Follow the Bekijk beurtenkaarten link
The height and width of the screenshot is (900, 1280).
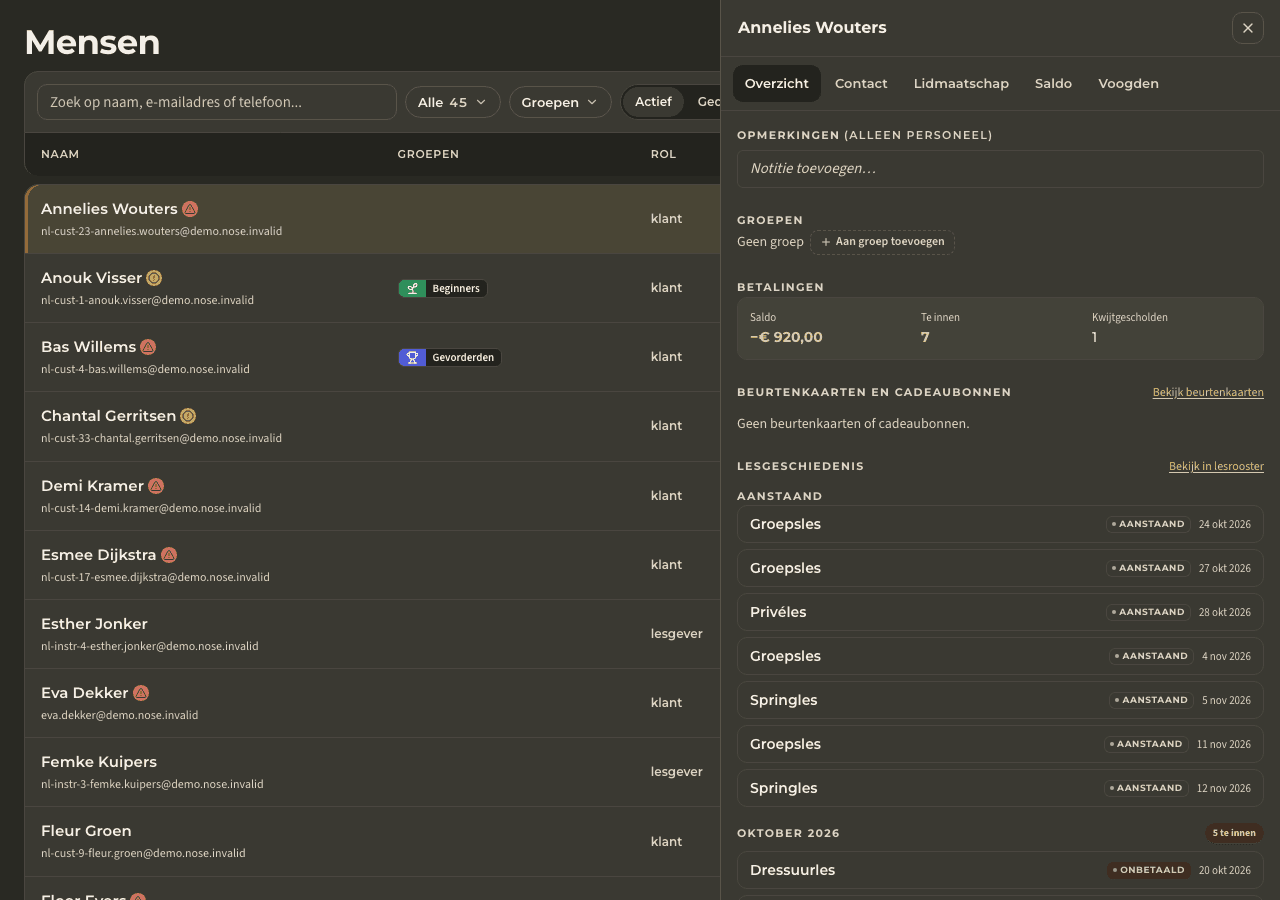point(1208,393)
